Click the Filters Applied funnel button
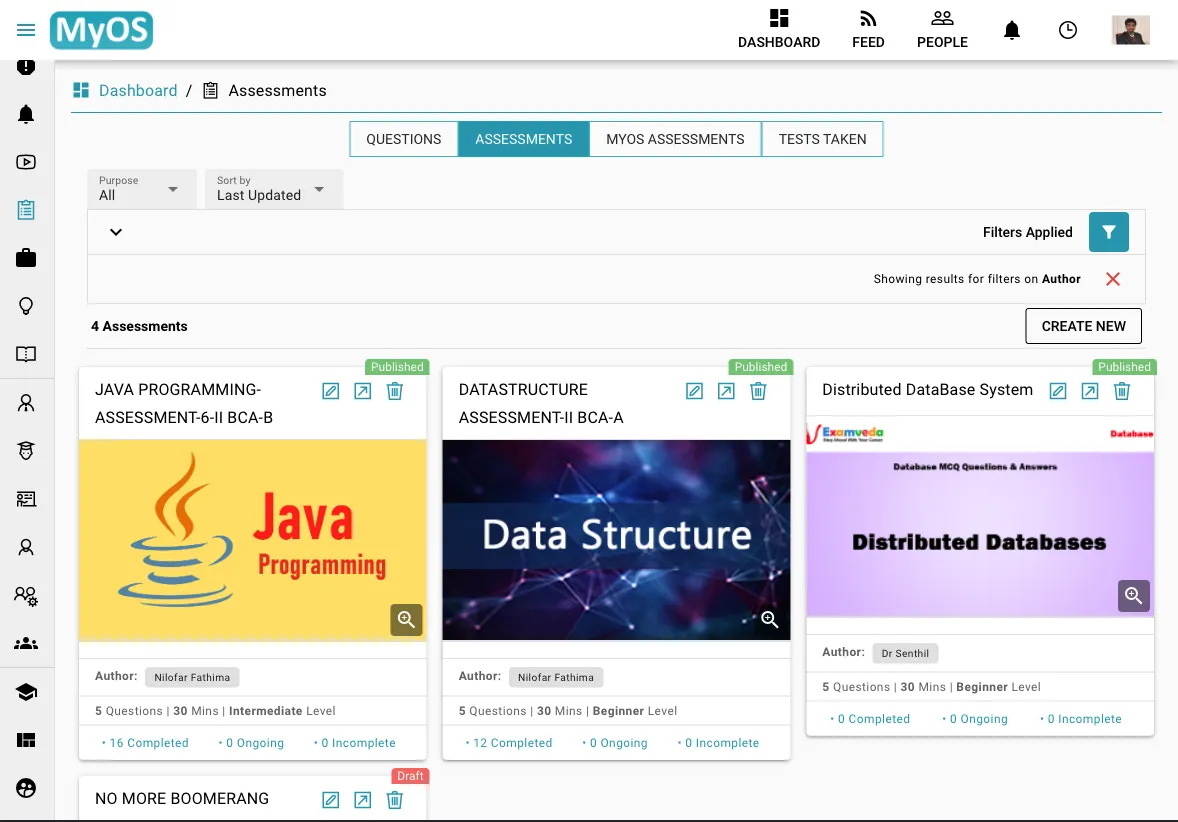 1108,232
